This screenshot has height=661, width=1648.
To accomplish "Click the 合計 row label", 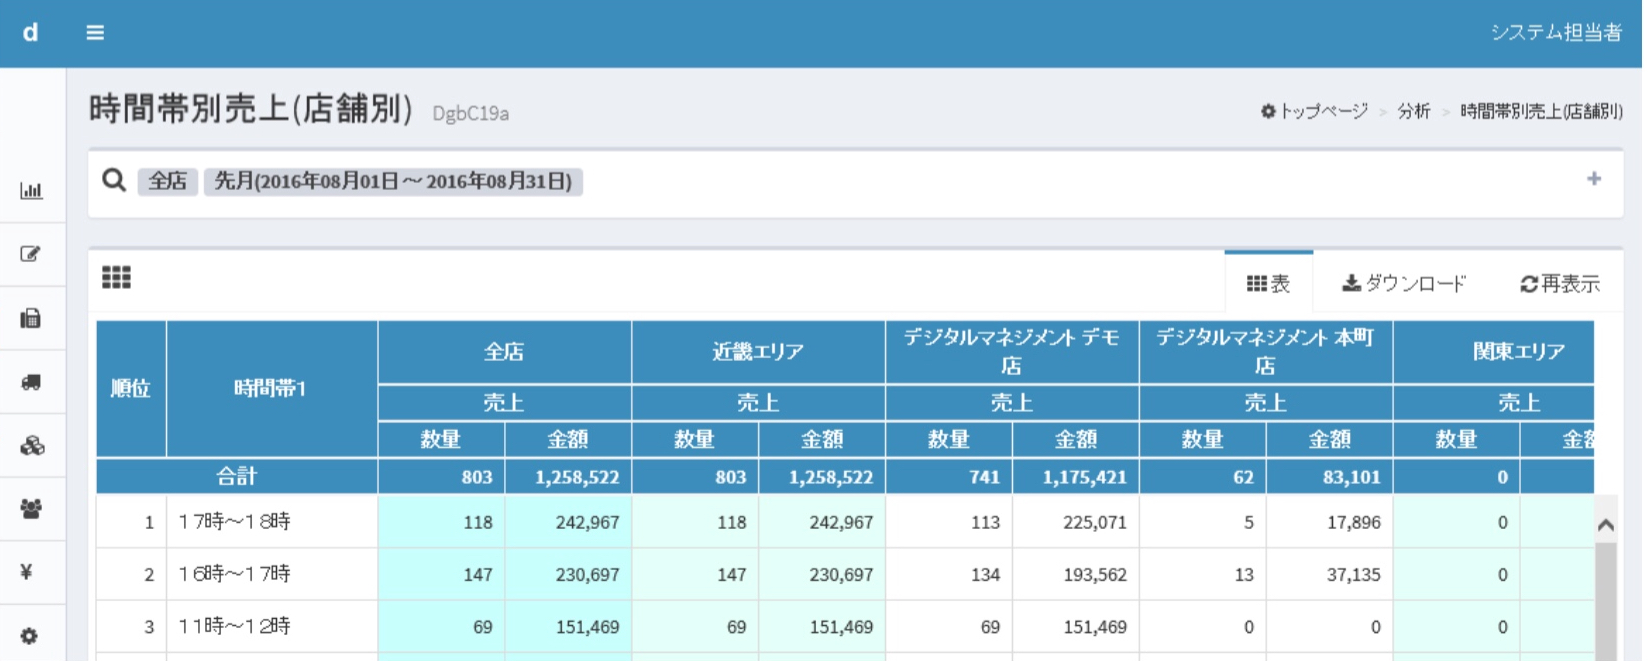I will [x=237, y=476].
